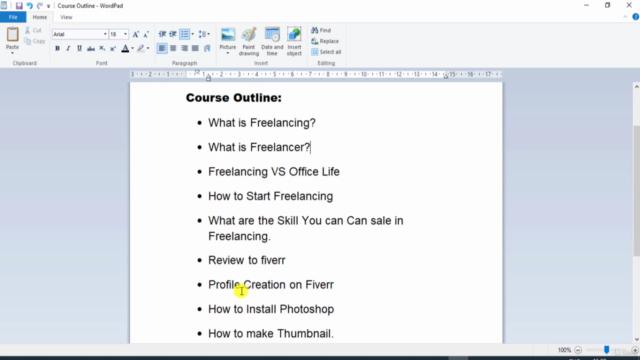Click the scroll down arrow
Image resolution: width=640 pixels, height=360 pixels.
[636, 339]
